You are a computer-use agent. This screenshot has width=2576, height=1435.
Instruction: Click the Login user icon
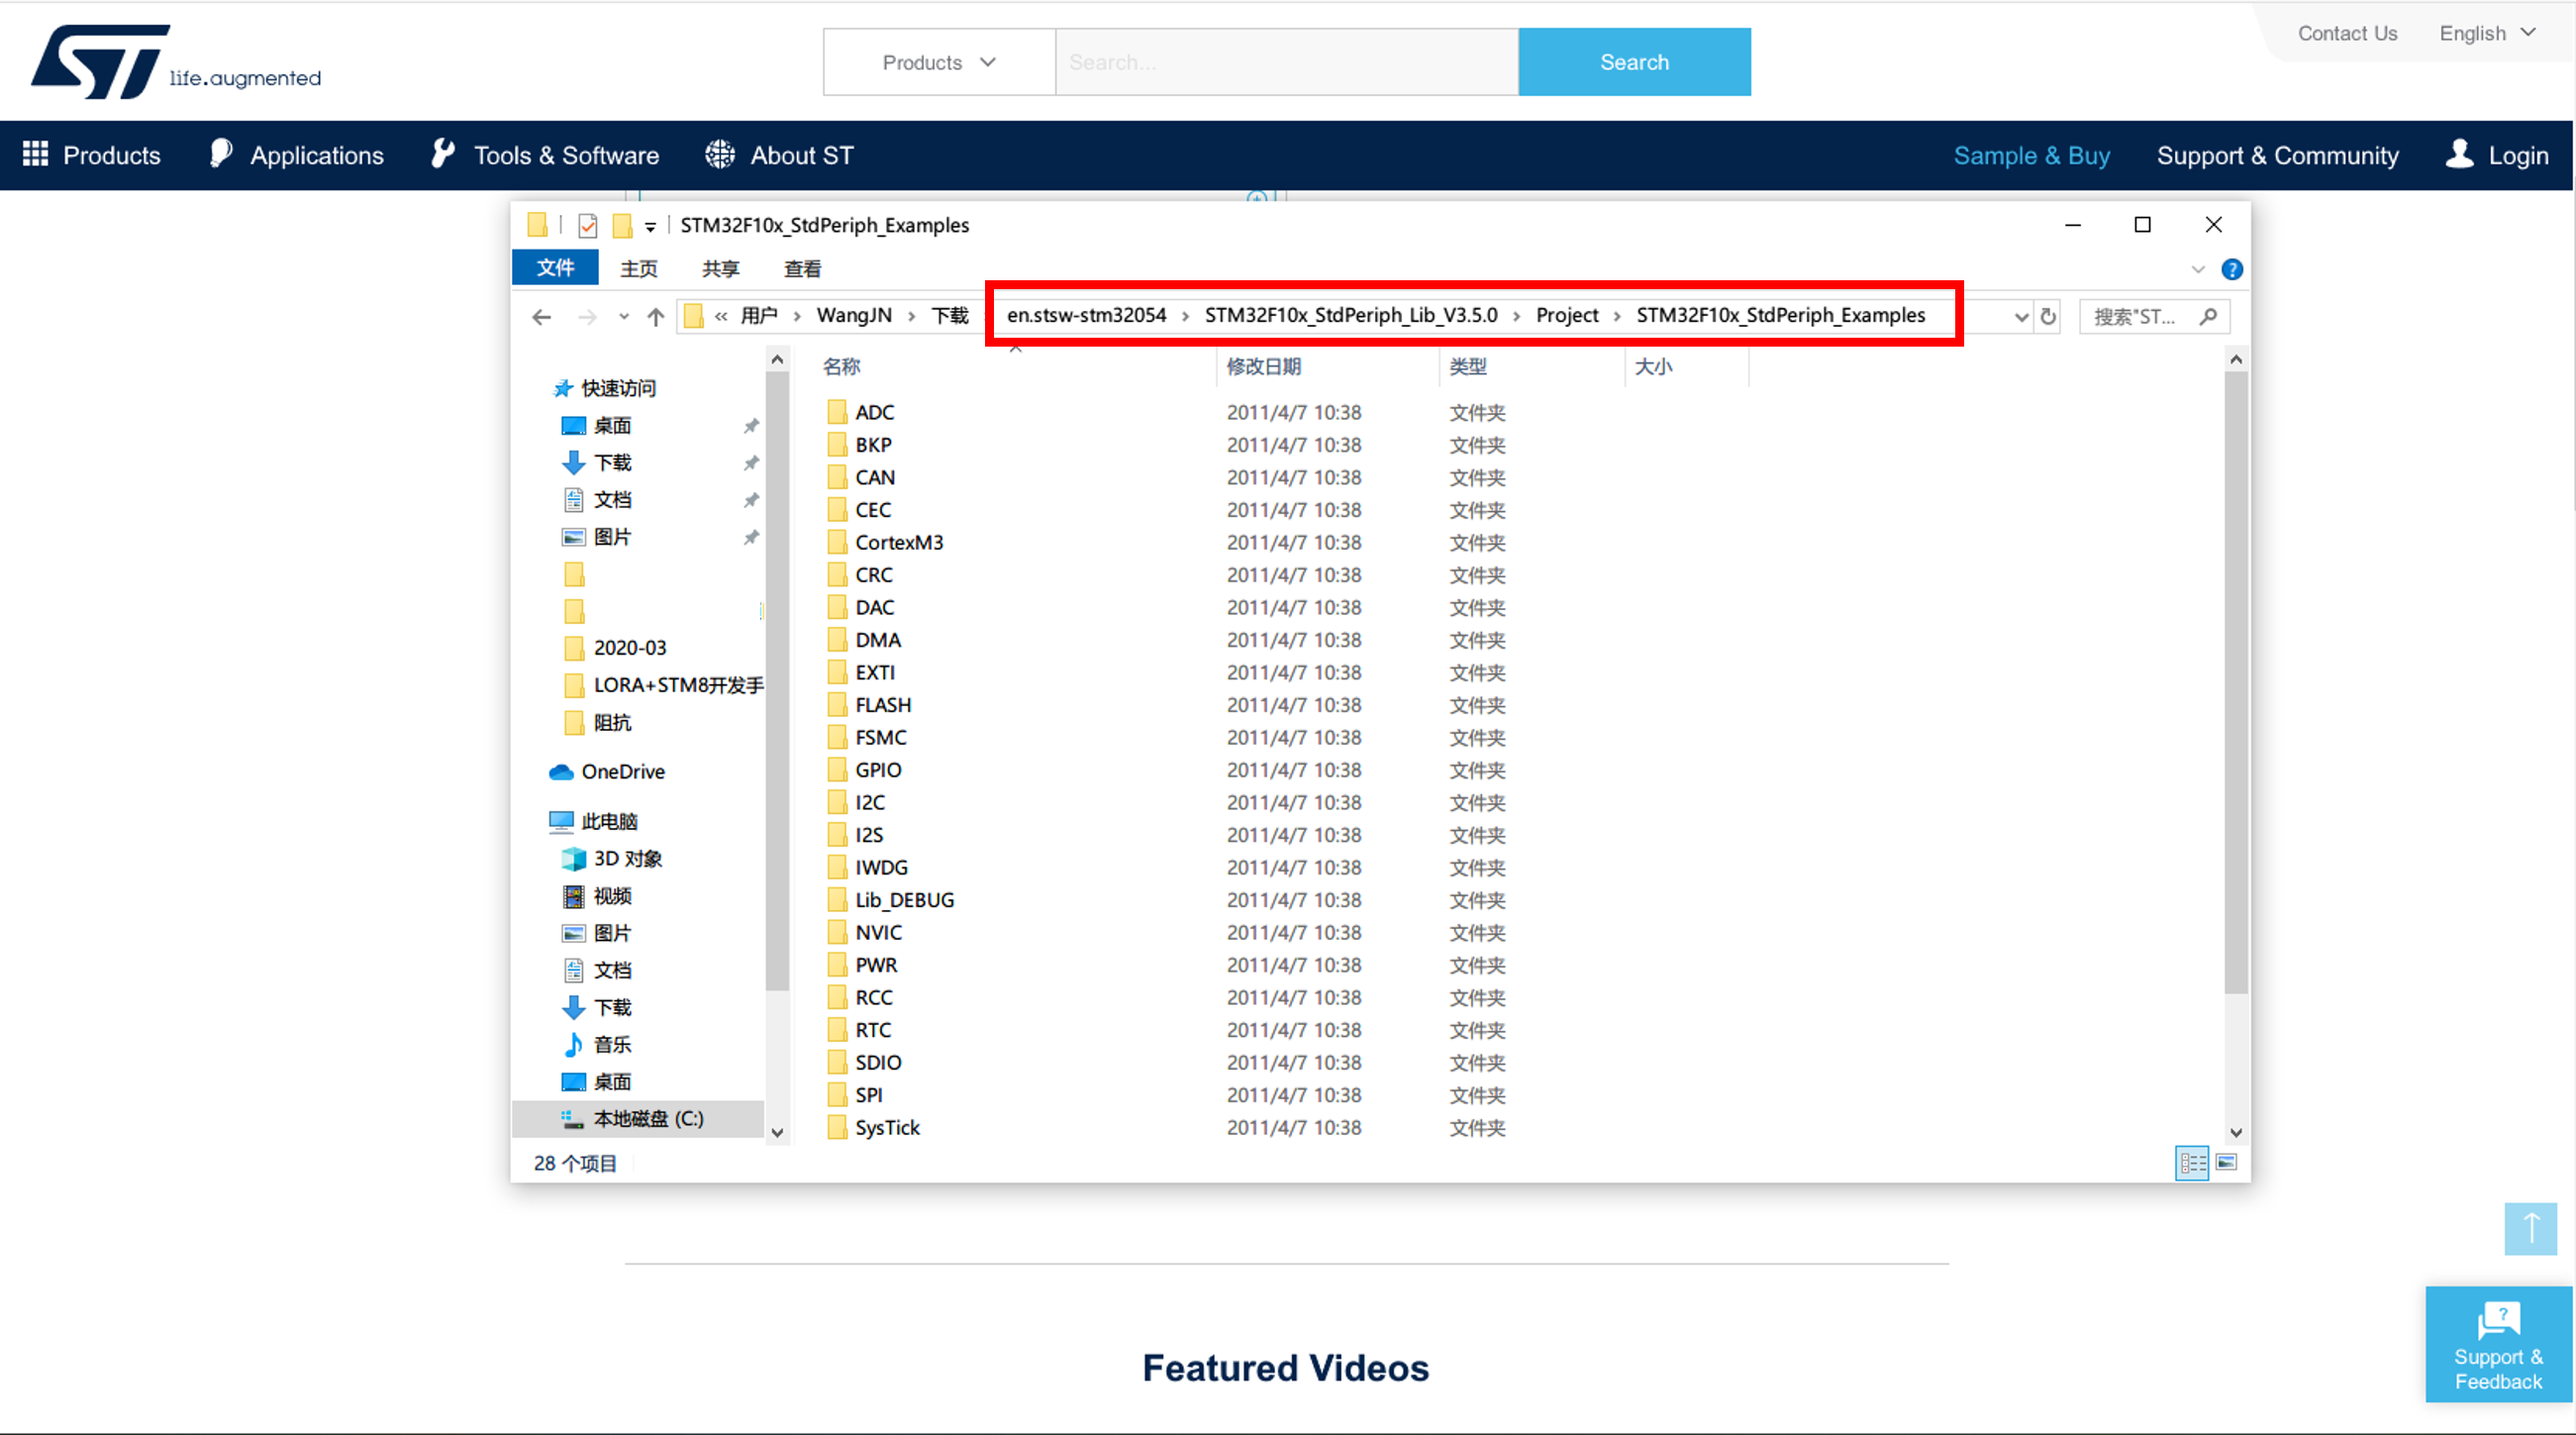[x=2459, y=154]
